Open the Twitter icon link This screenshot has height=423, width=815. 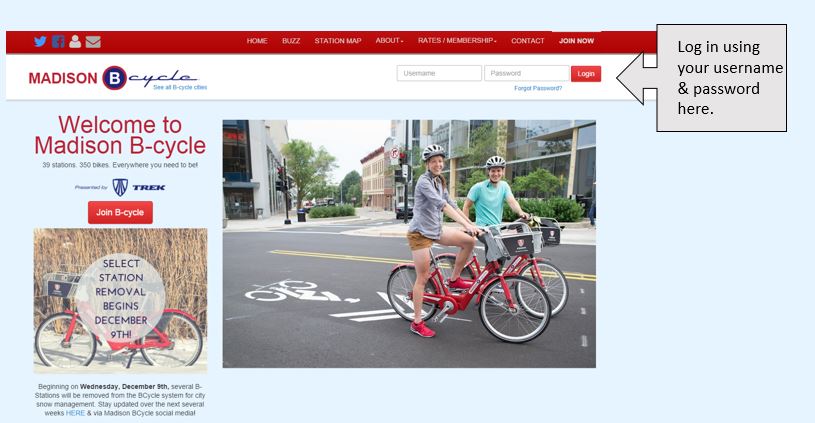click(40, 42)
